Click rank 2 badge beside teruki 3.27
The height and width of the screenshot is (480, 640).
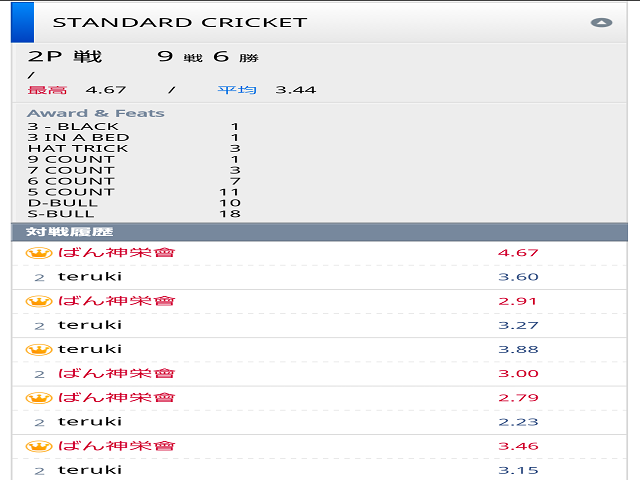click(x=39, y=325)
